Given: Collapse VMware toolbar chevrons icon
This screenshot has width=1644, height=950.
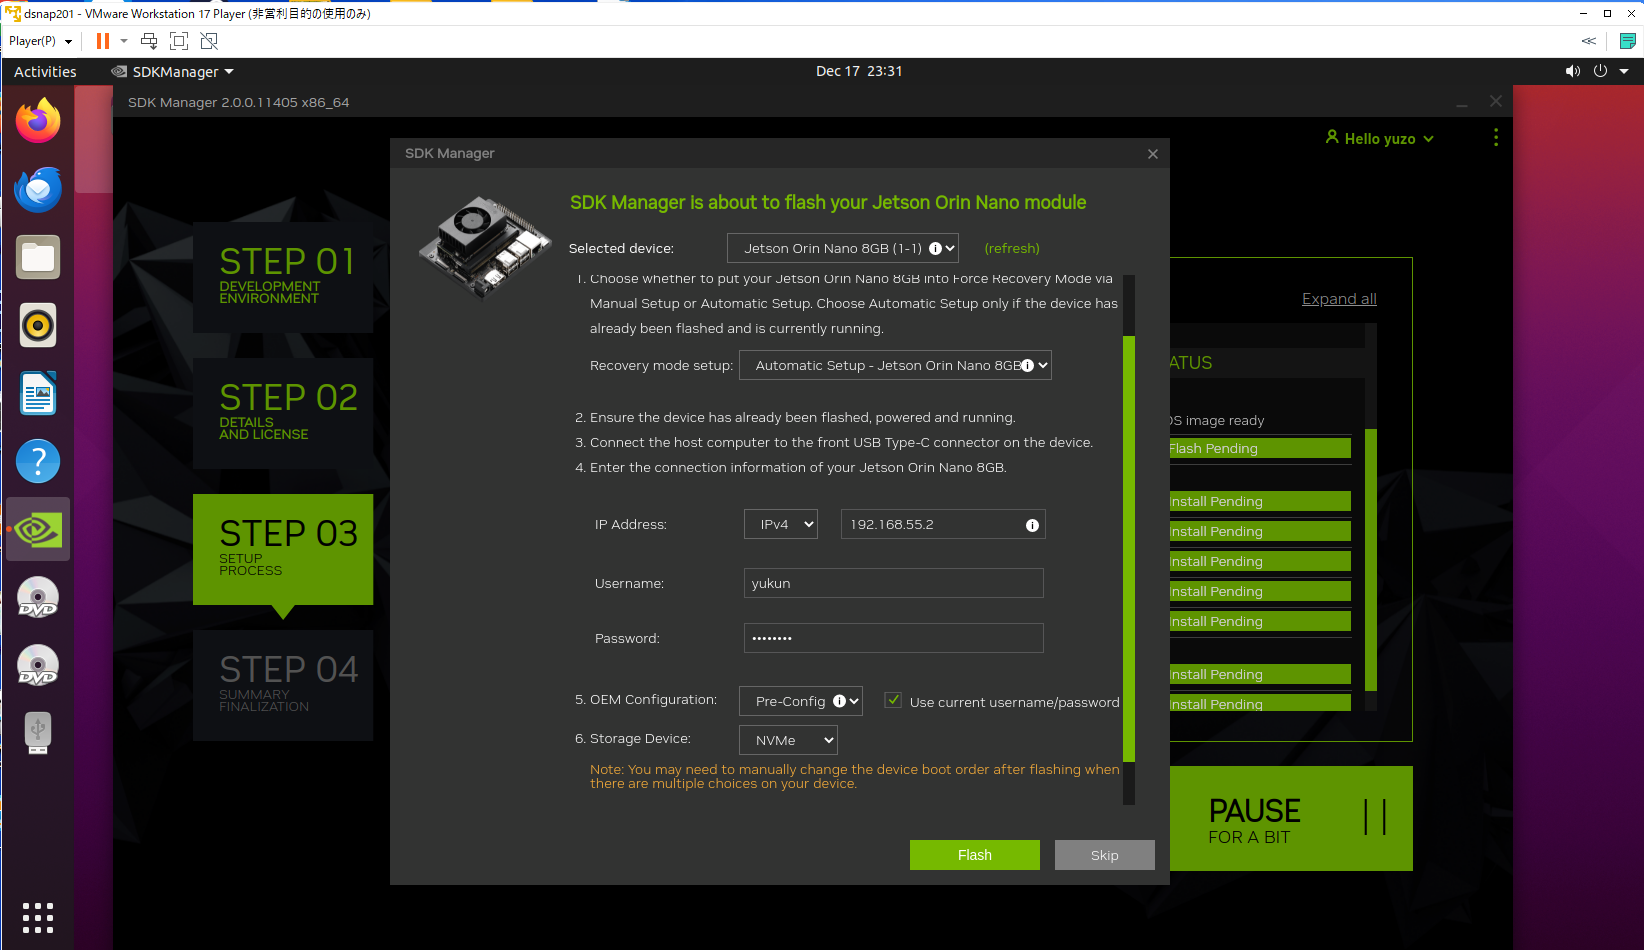Looking at the screenshot, I should [x=1589, y=41].
